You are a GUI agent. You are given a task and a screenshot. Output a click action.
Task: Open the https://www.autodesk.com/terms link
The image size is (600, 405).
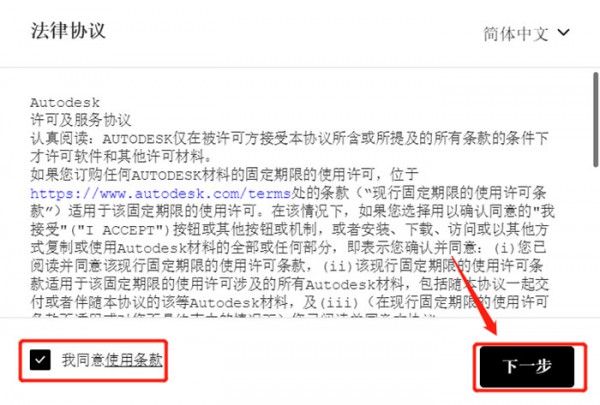pyautogui.click(x=160, y=193)
